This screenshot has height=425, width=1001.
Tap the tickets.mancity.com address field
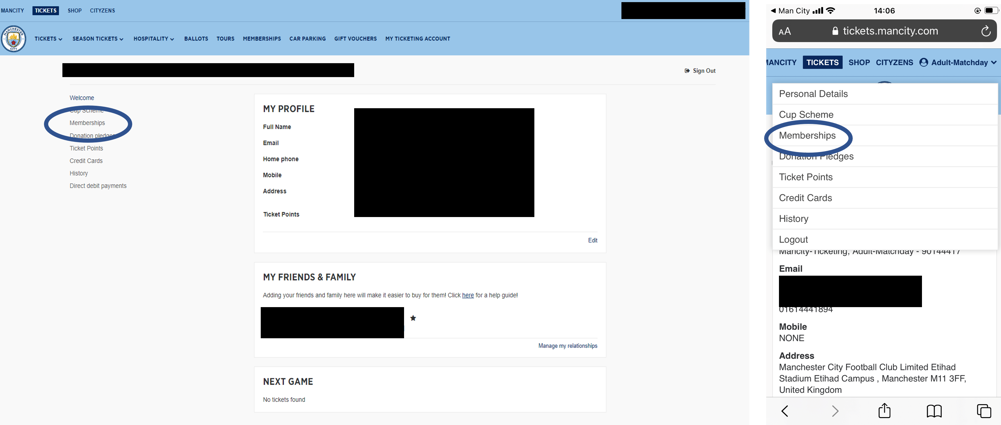[x=884, y=31]
